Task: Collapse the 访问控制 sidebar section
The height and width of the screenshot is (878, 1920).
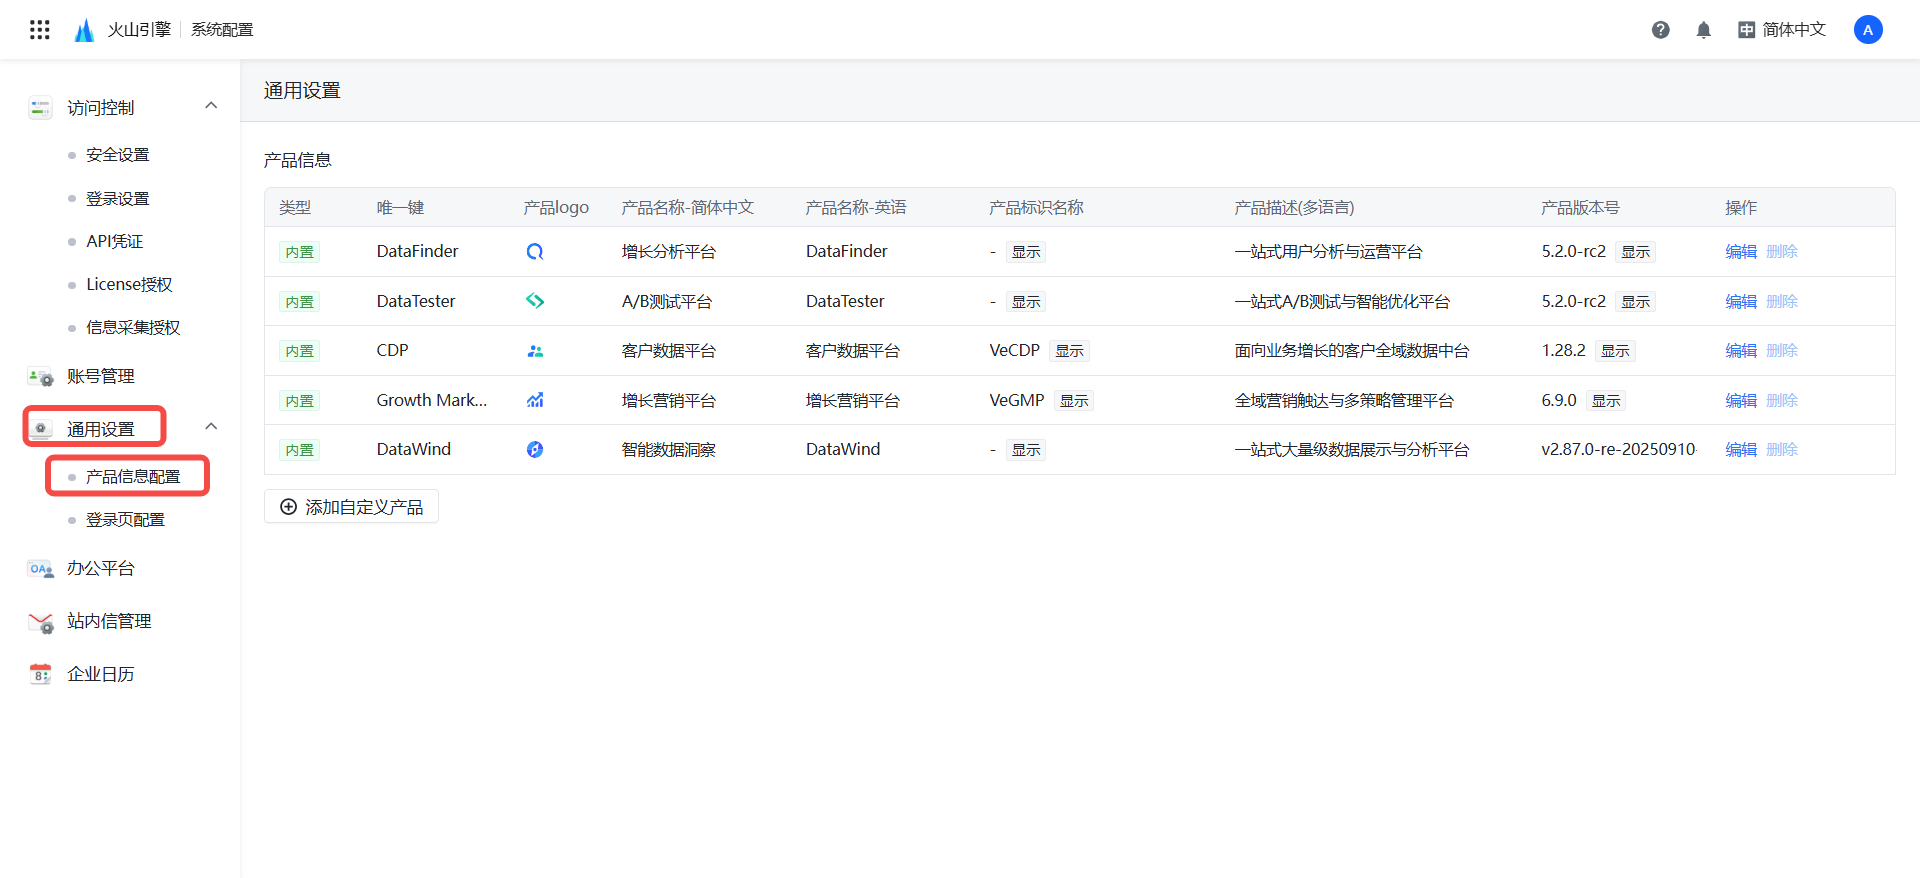Action: pyautogui.click(x=211, y=106)
